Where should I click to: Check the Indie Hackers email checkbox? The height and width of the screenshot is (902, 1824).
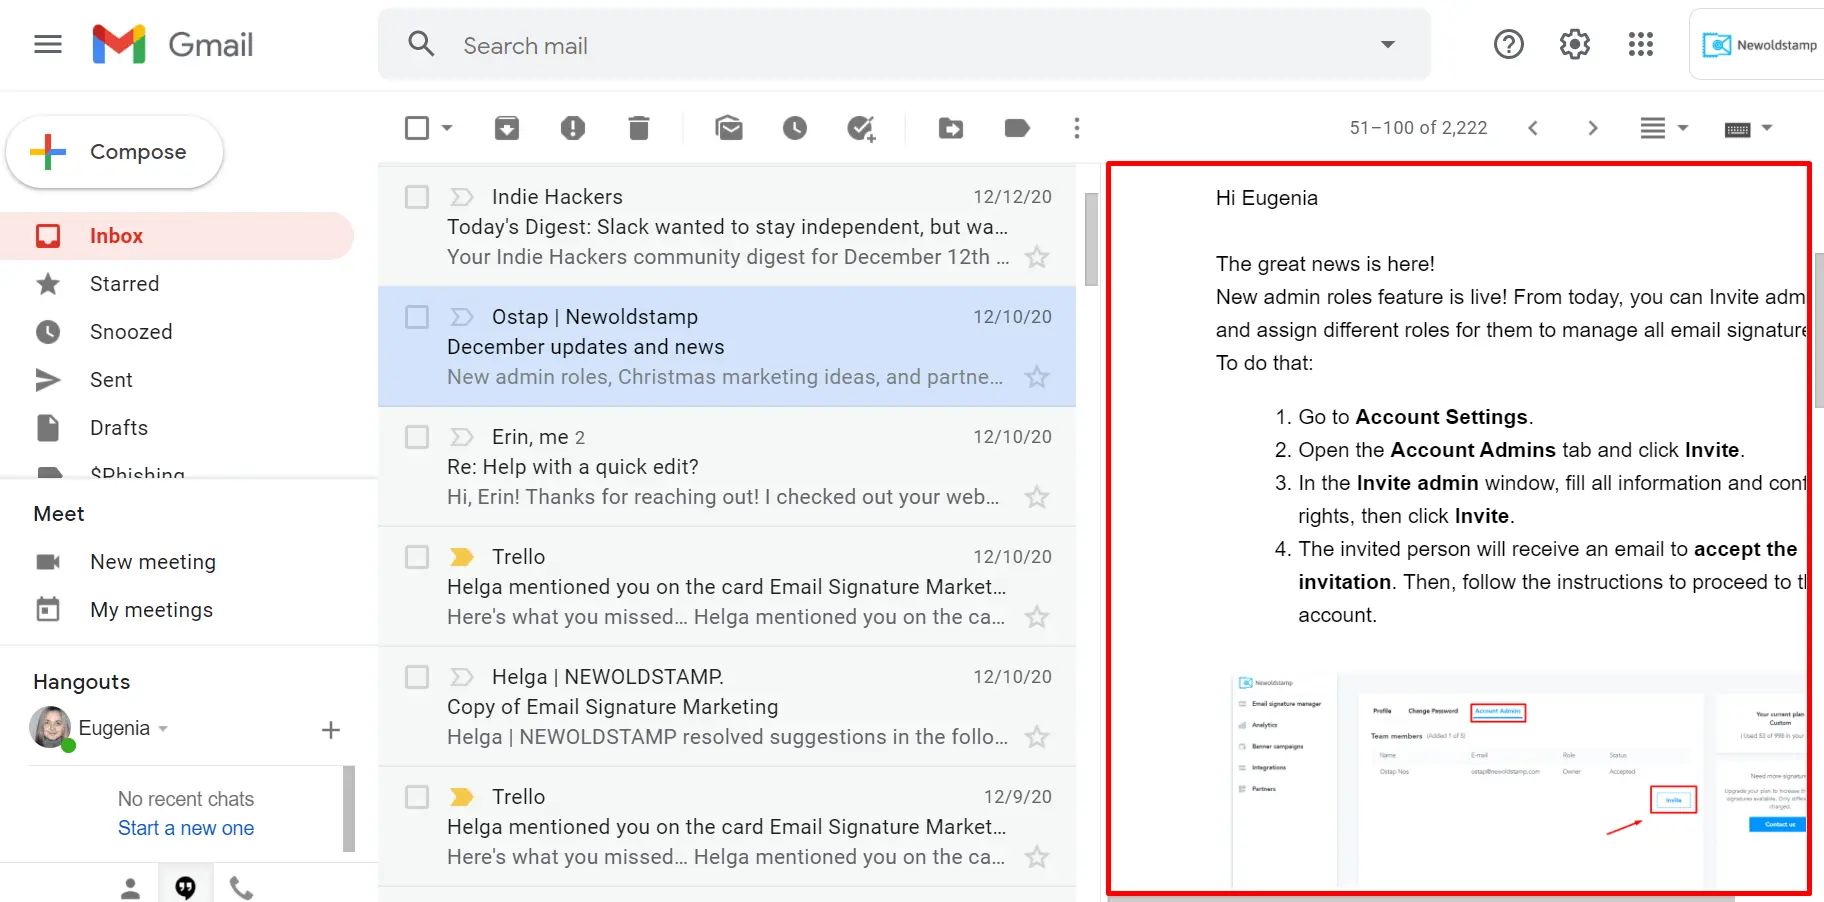point(417,197)
